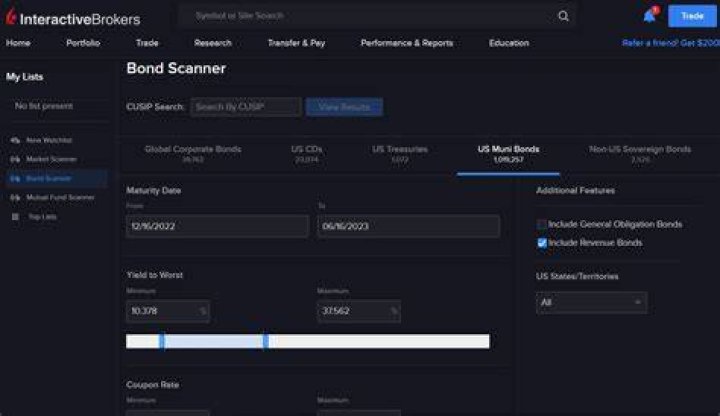The width and height of the screenshot is (720, 416).
Task: Click the Yield to Worst slider track
Action: pyautogui.click(x=308, y=342)
